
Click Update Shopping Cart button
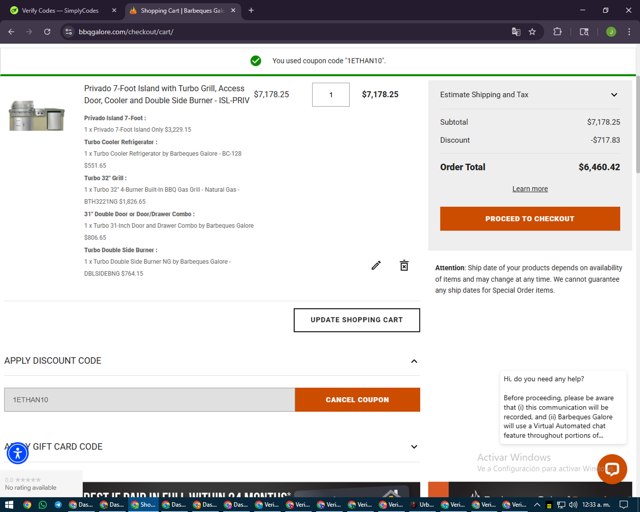coord(356,320)
